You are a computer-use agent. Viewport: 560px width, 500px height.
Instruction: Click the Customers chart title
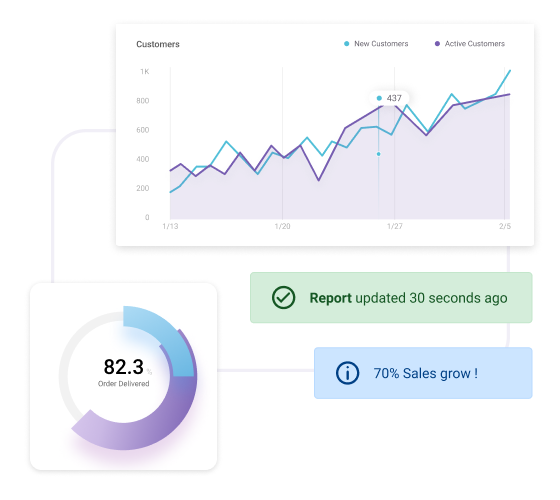pos(158,44)
